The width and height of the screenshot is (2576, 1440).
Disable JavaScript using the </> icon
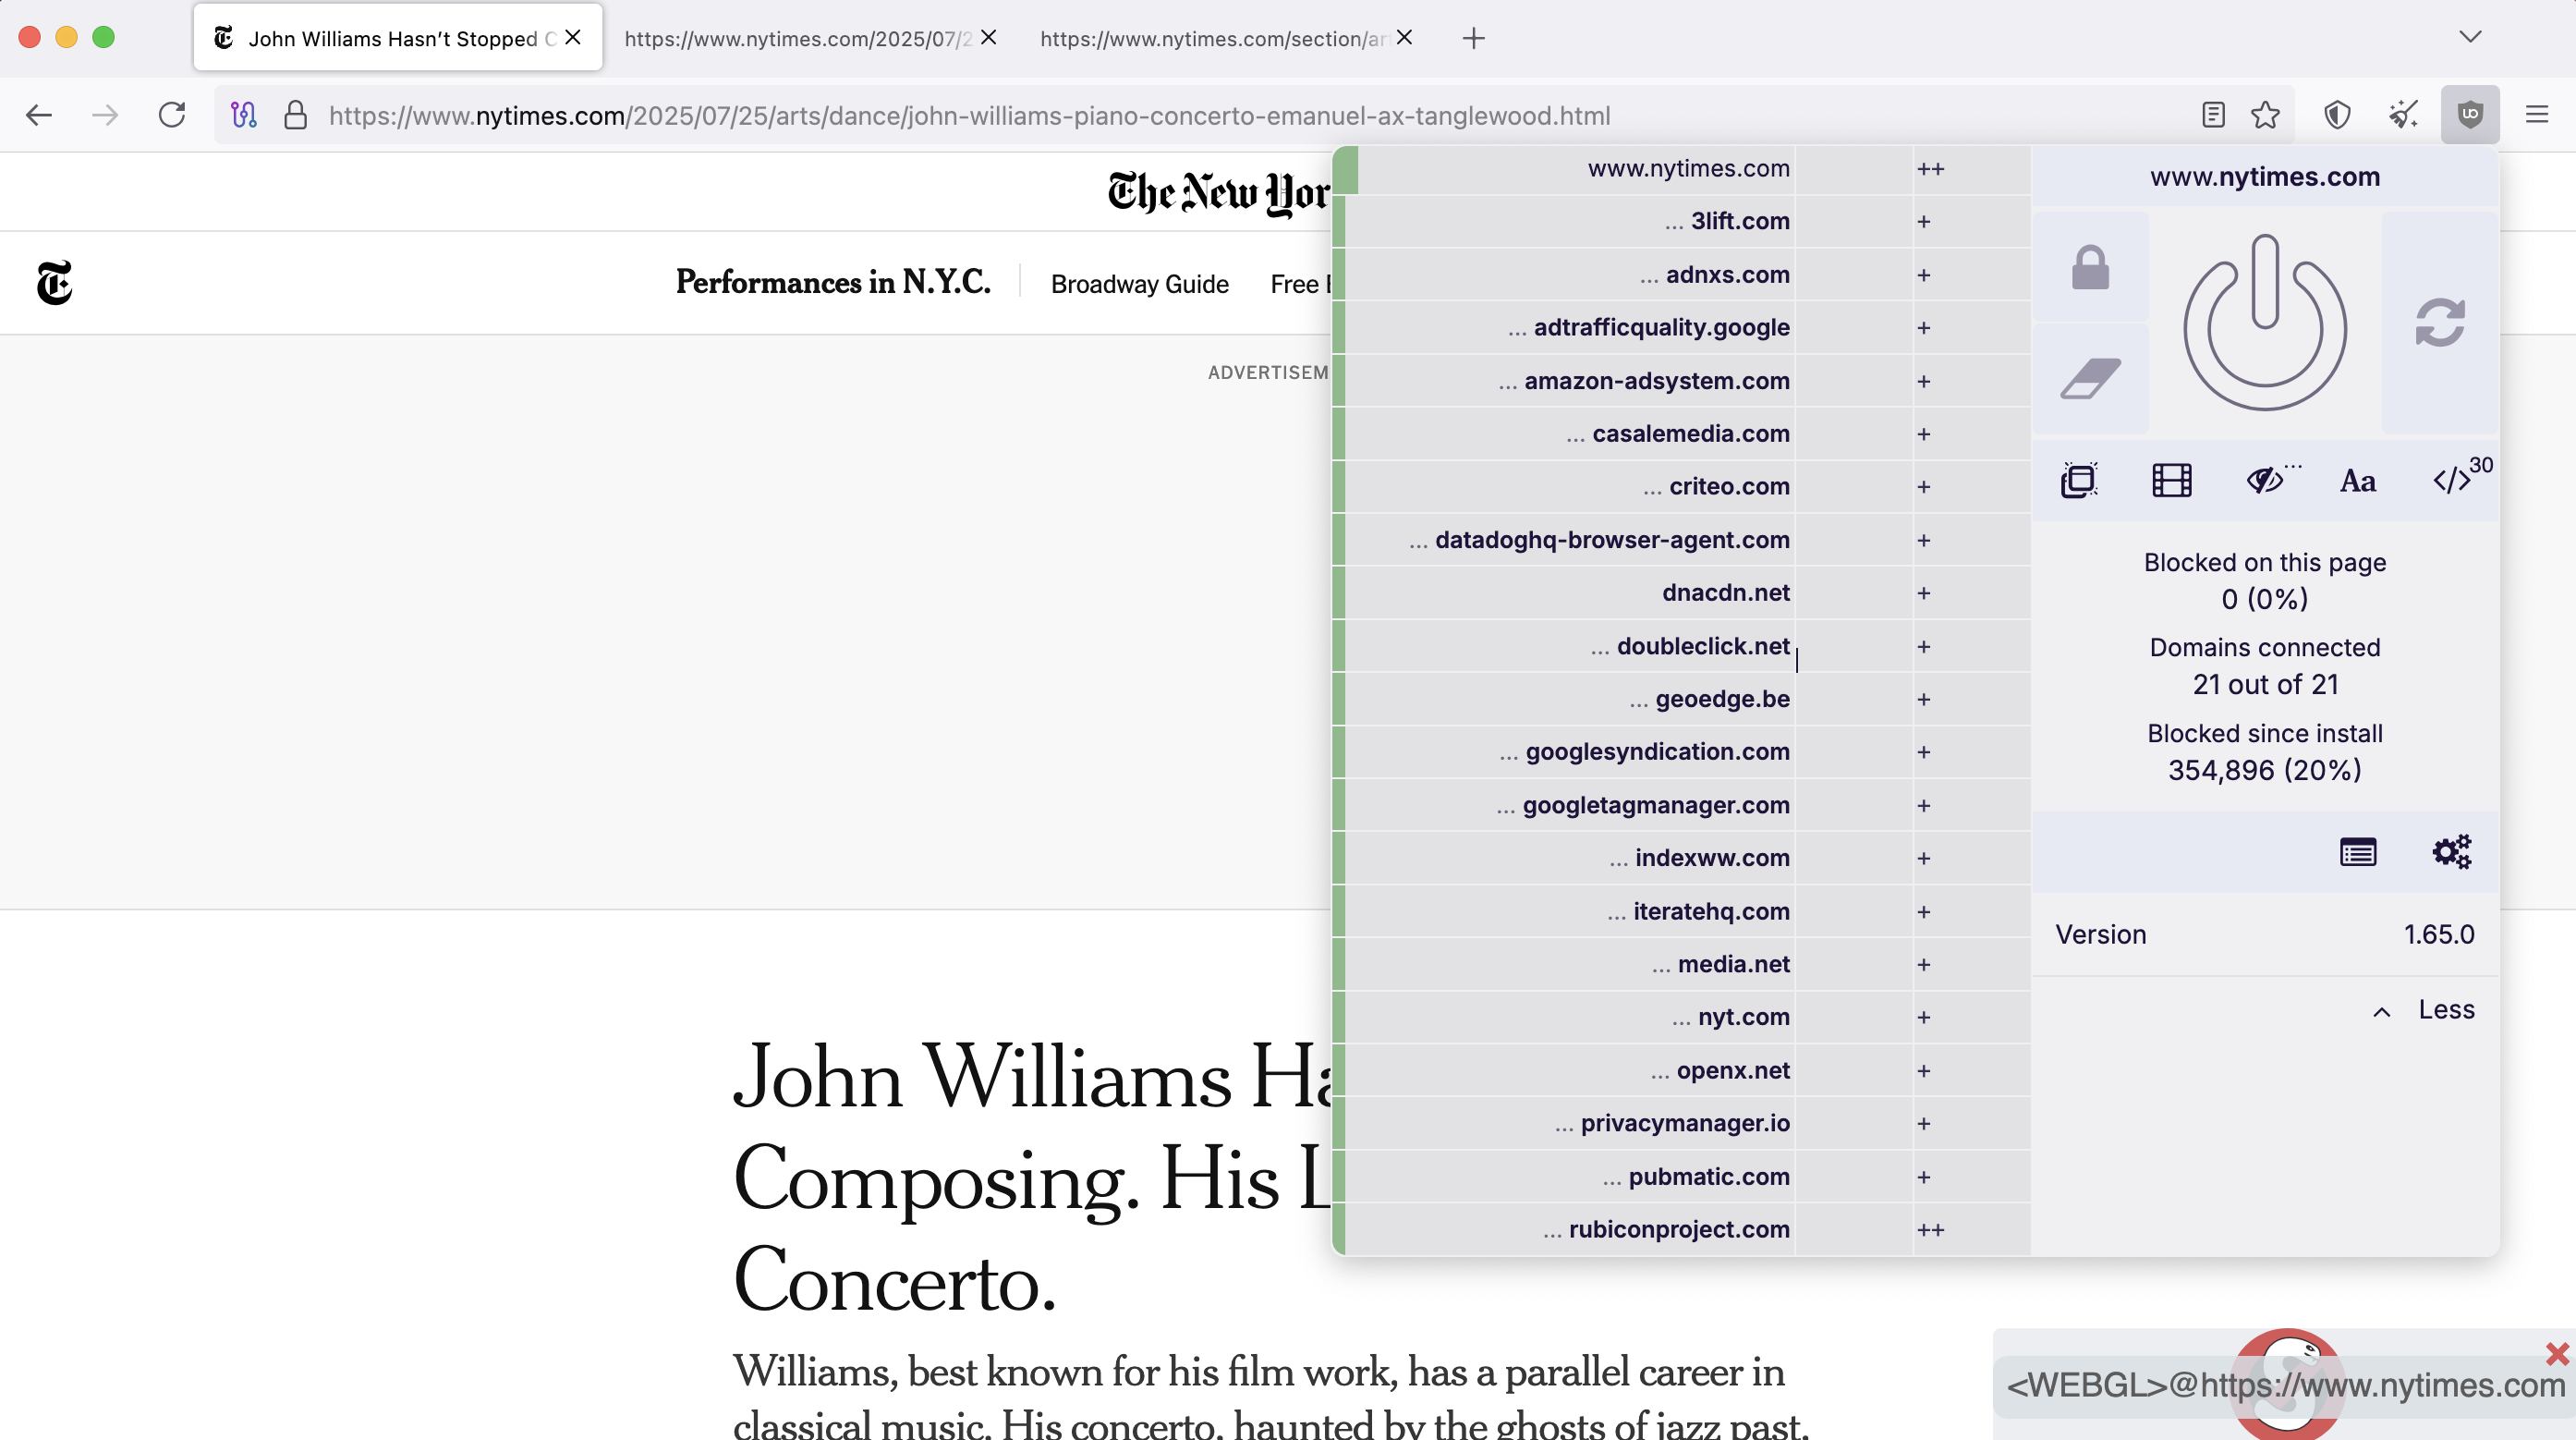pyautogui.click(x=2455, y=479)
